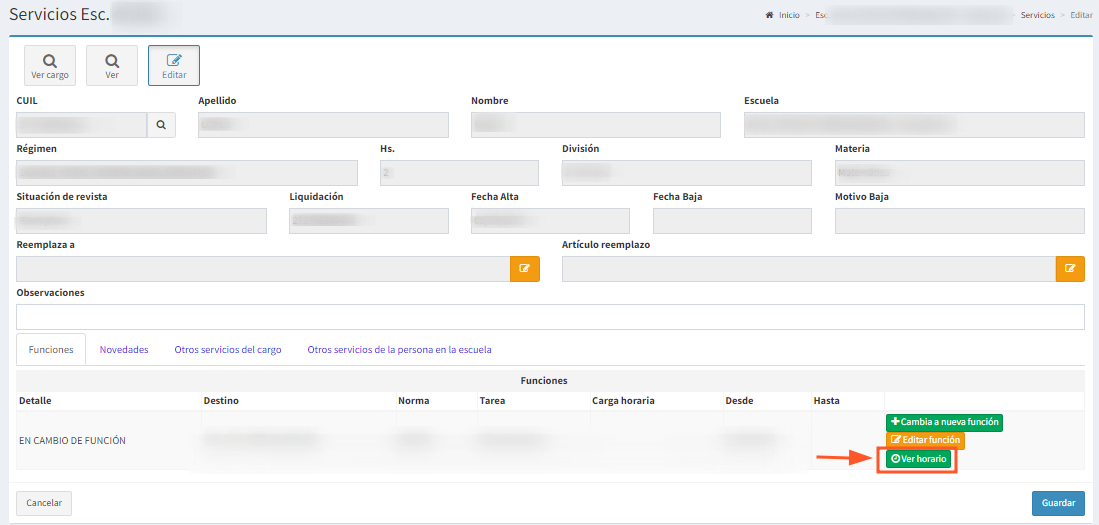The image size is (1099, 525).
Task: Edit Reemplaza a with orange pencil button
Action: coord(525,268)
